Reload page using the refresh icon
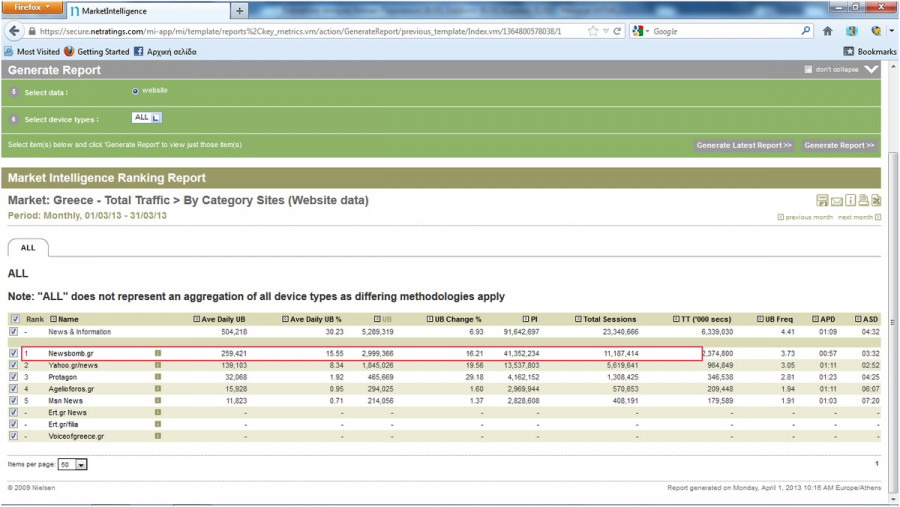The image size is (900, 507). pyautogui.click(x=618, y=31)
